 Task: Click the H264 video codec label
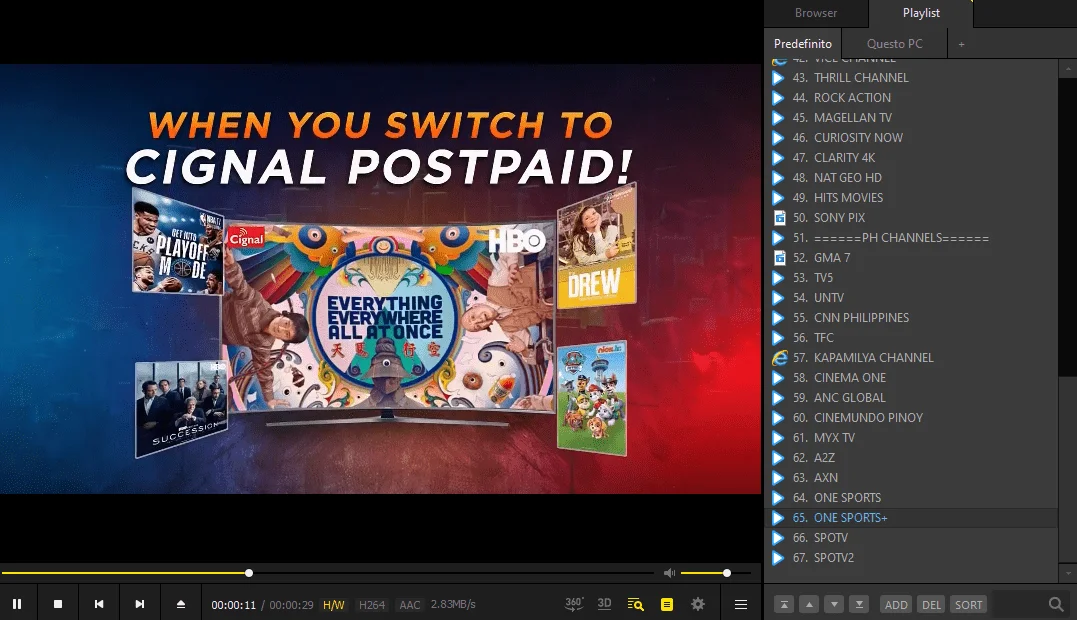[x=372, y=605]
